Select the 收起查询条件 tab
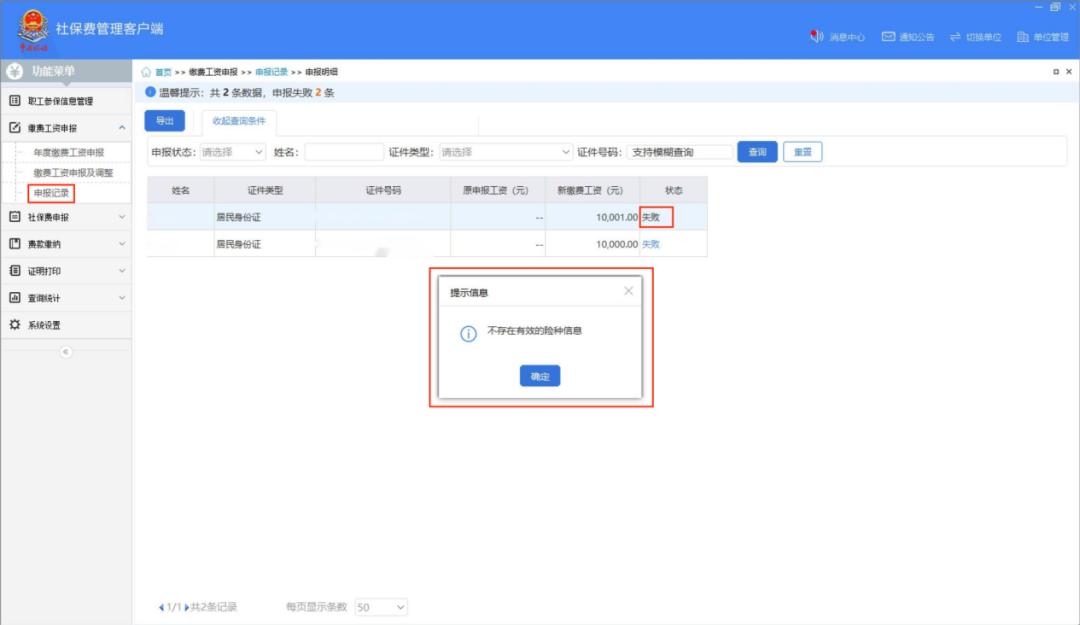 239,121
